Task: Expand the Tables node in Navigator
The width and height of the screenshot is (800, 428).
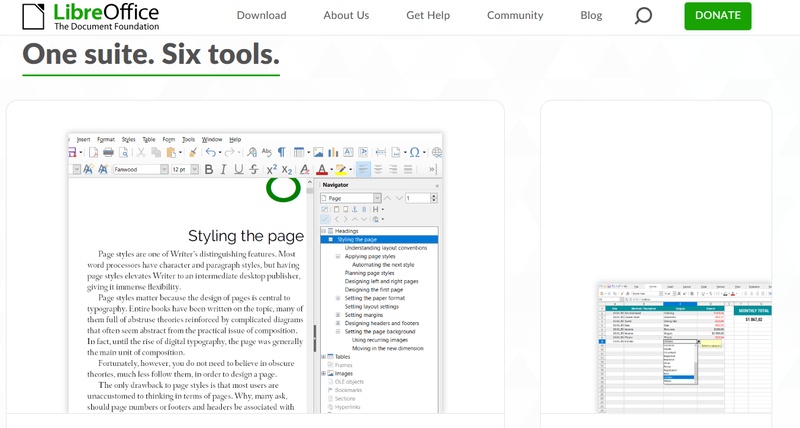Action: pos(323,357)
